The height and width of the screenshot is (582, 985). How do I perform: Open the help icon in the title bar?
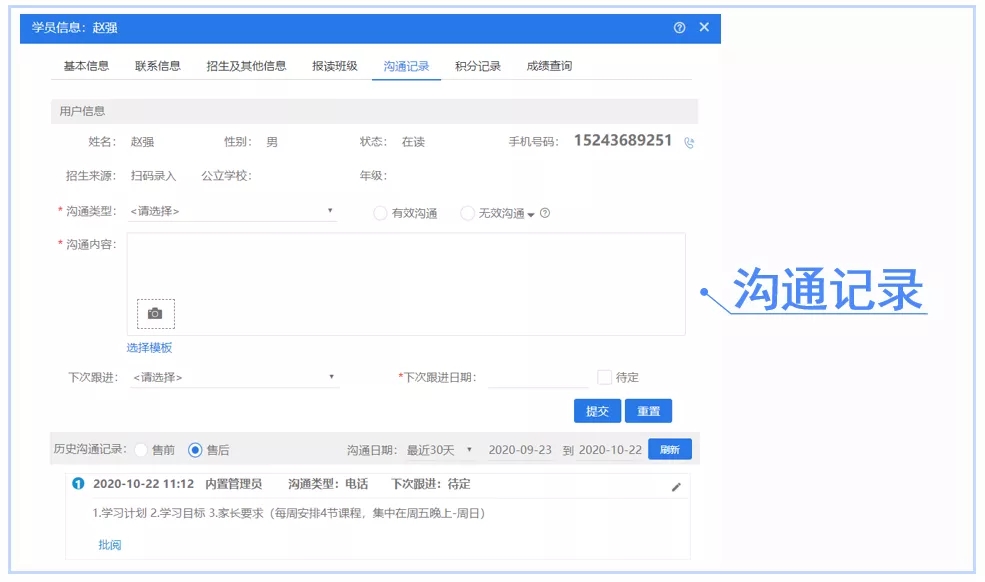[x=681, y=28]
